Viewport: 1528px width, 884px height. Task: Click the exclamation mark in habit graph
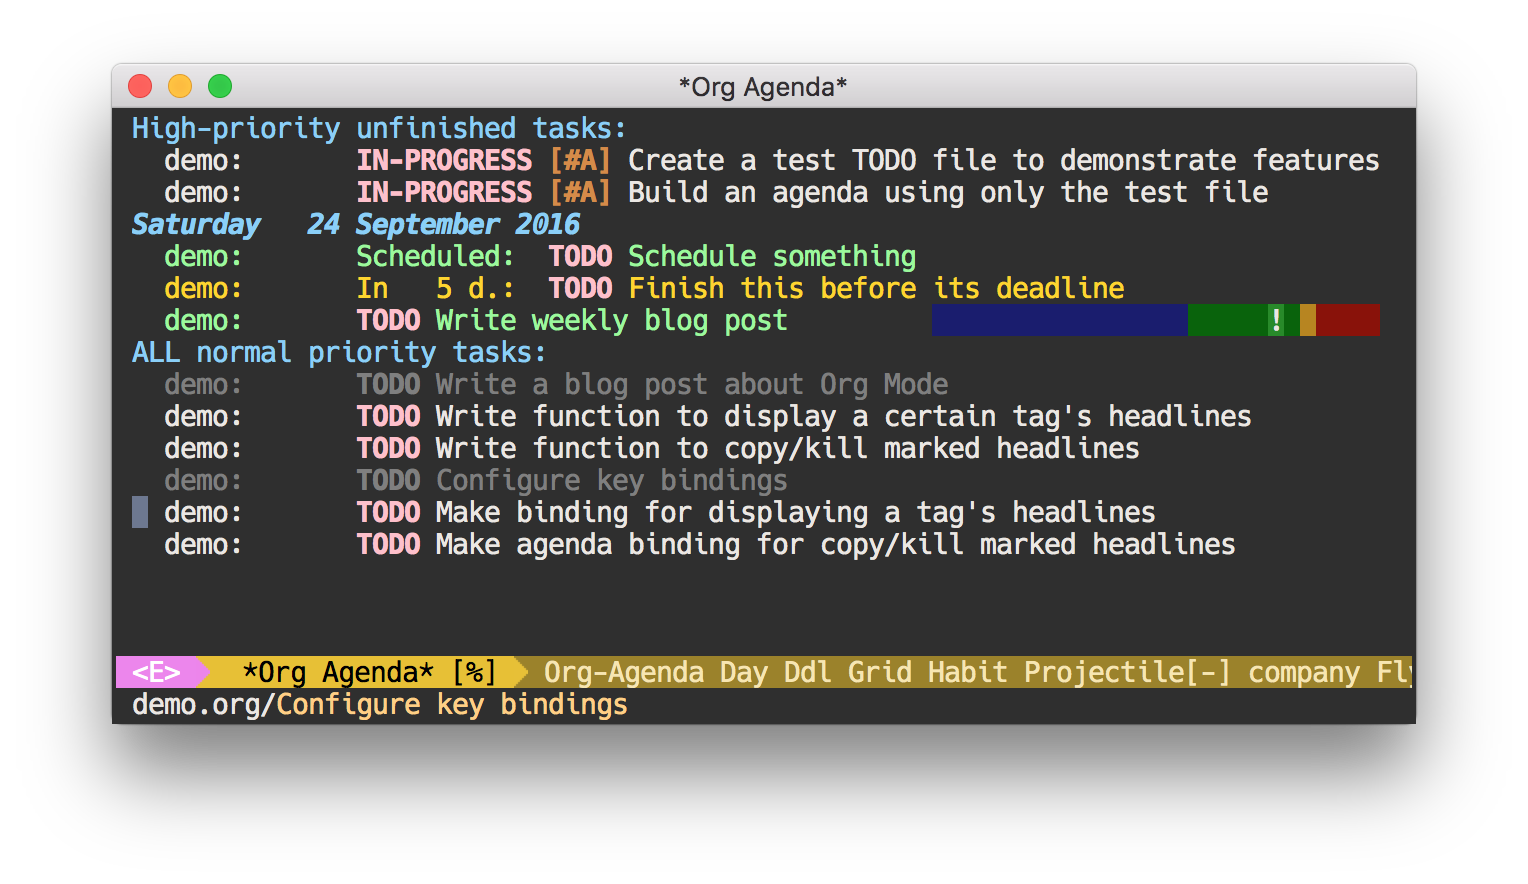pos(1276,320)
